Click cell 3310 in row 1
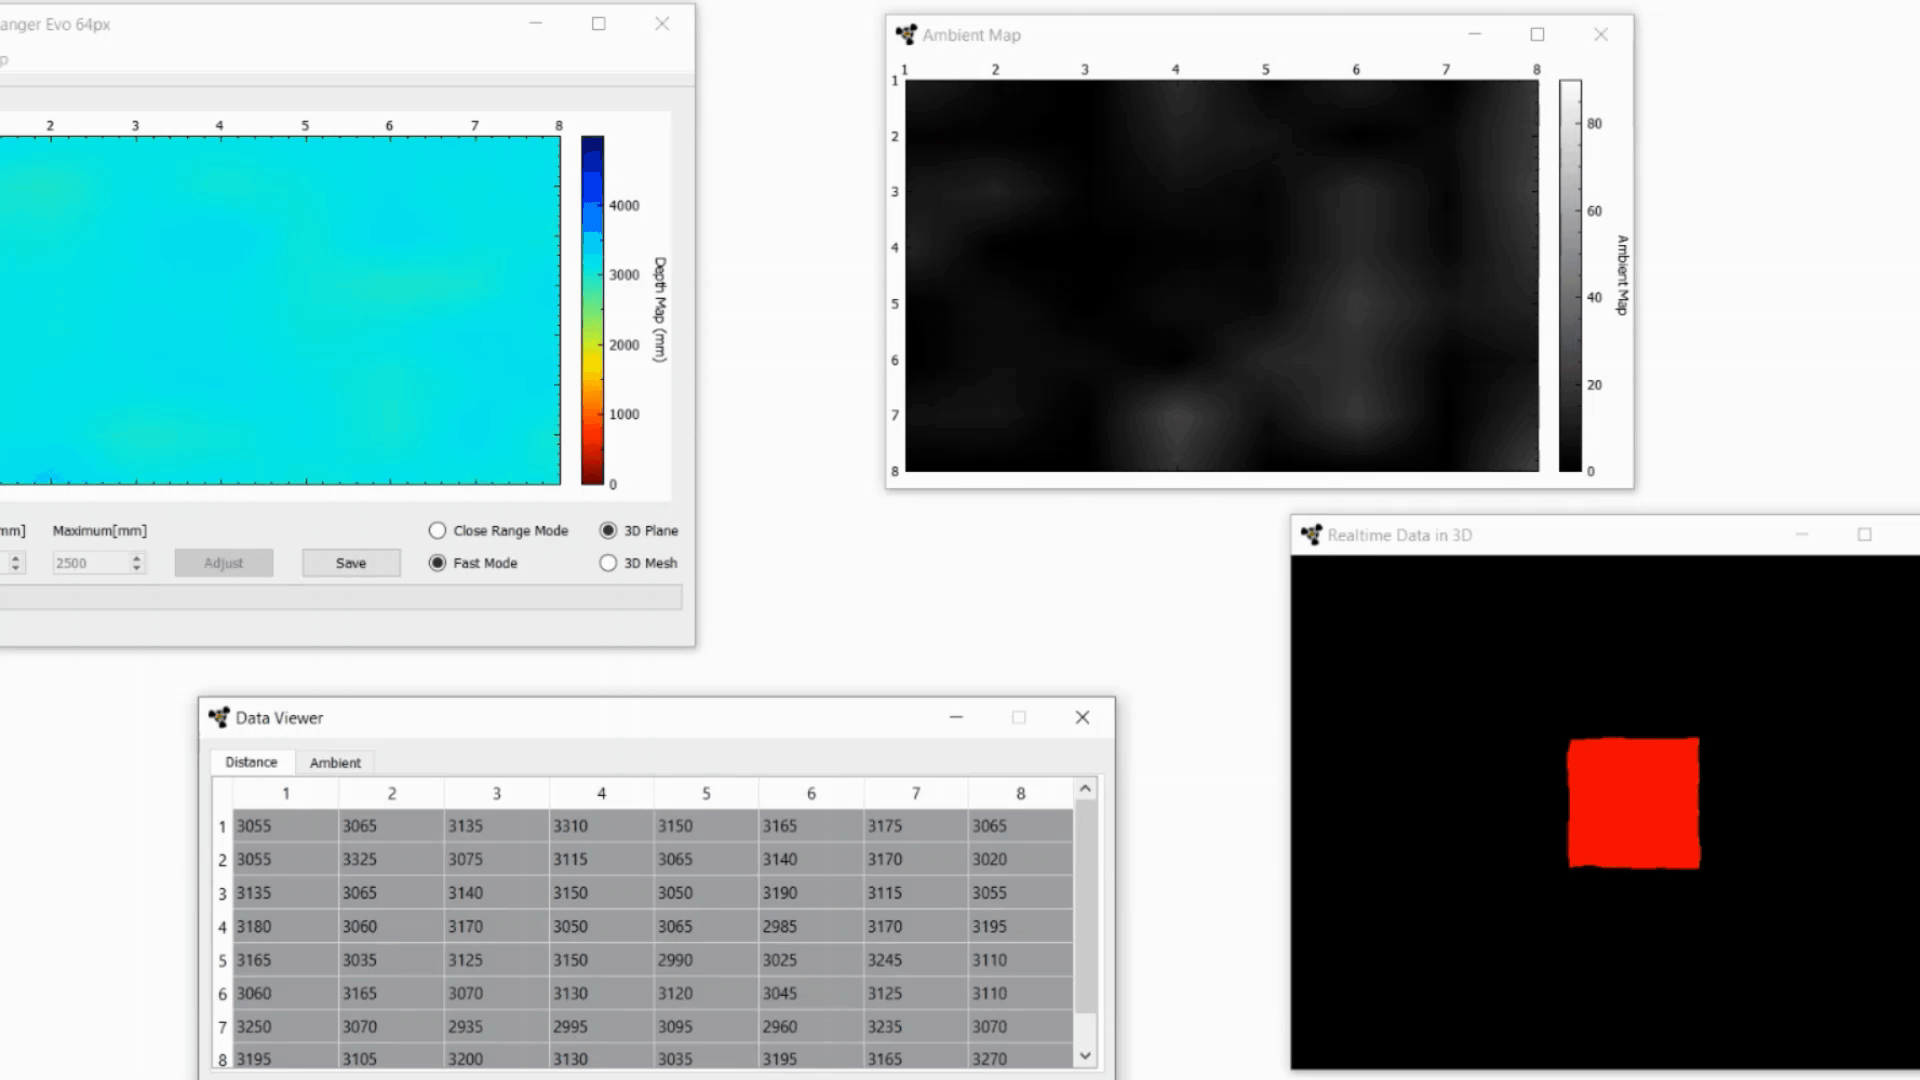This screenshot has width=1920, height=1080. point(601,826)
